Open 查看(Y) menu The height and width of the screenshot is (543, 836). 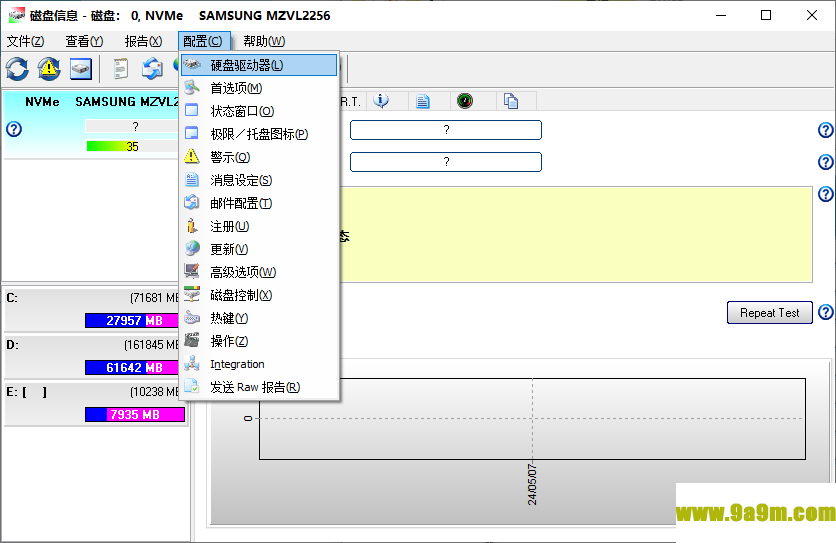click(84, 41)
